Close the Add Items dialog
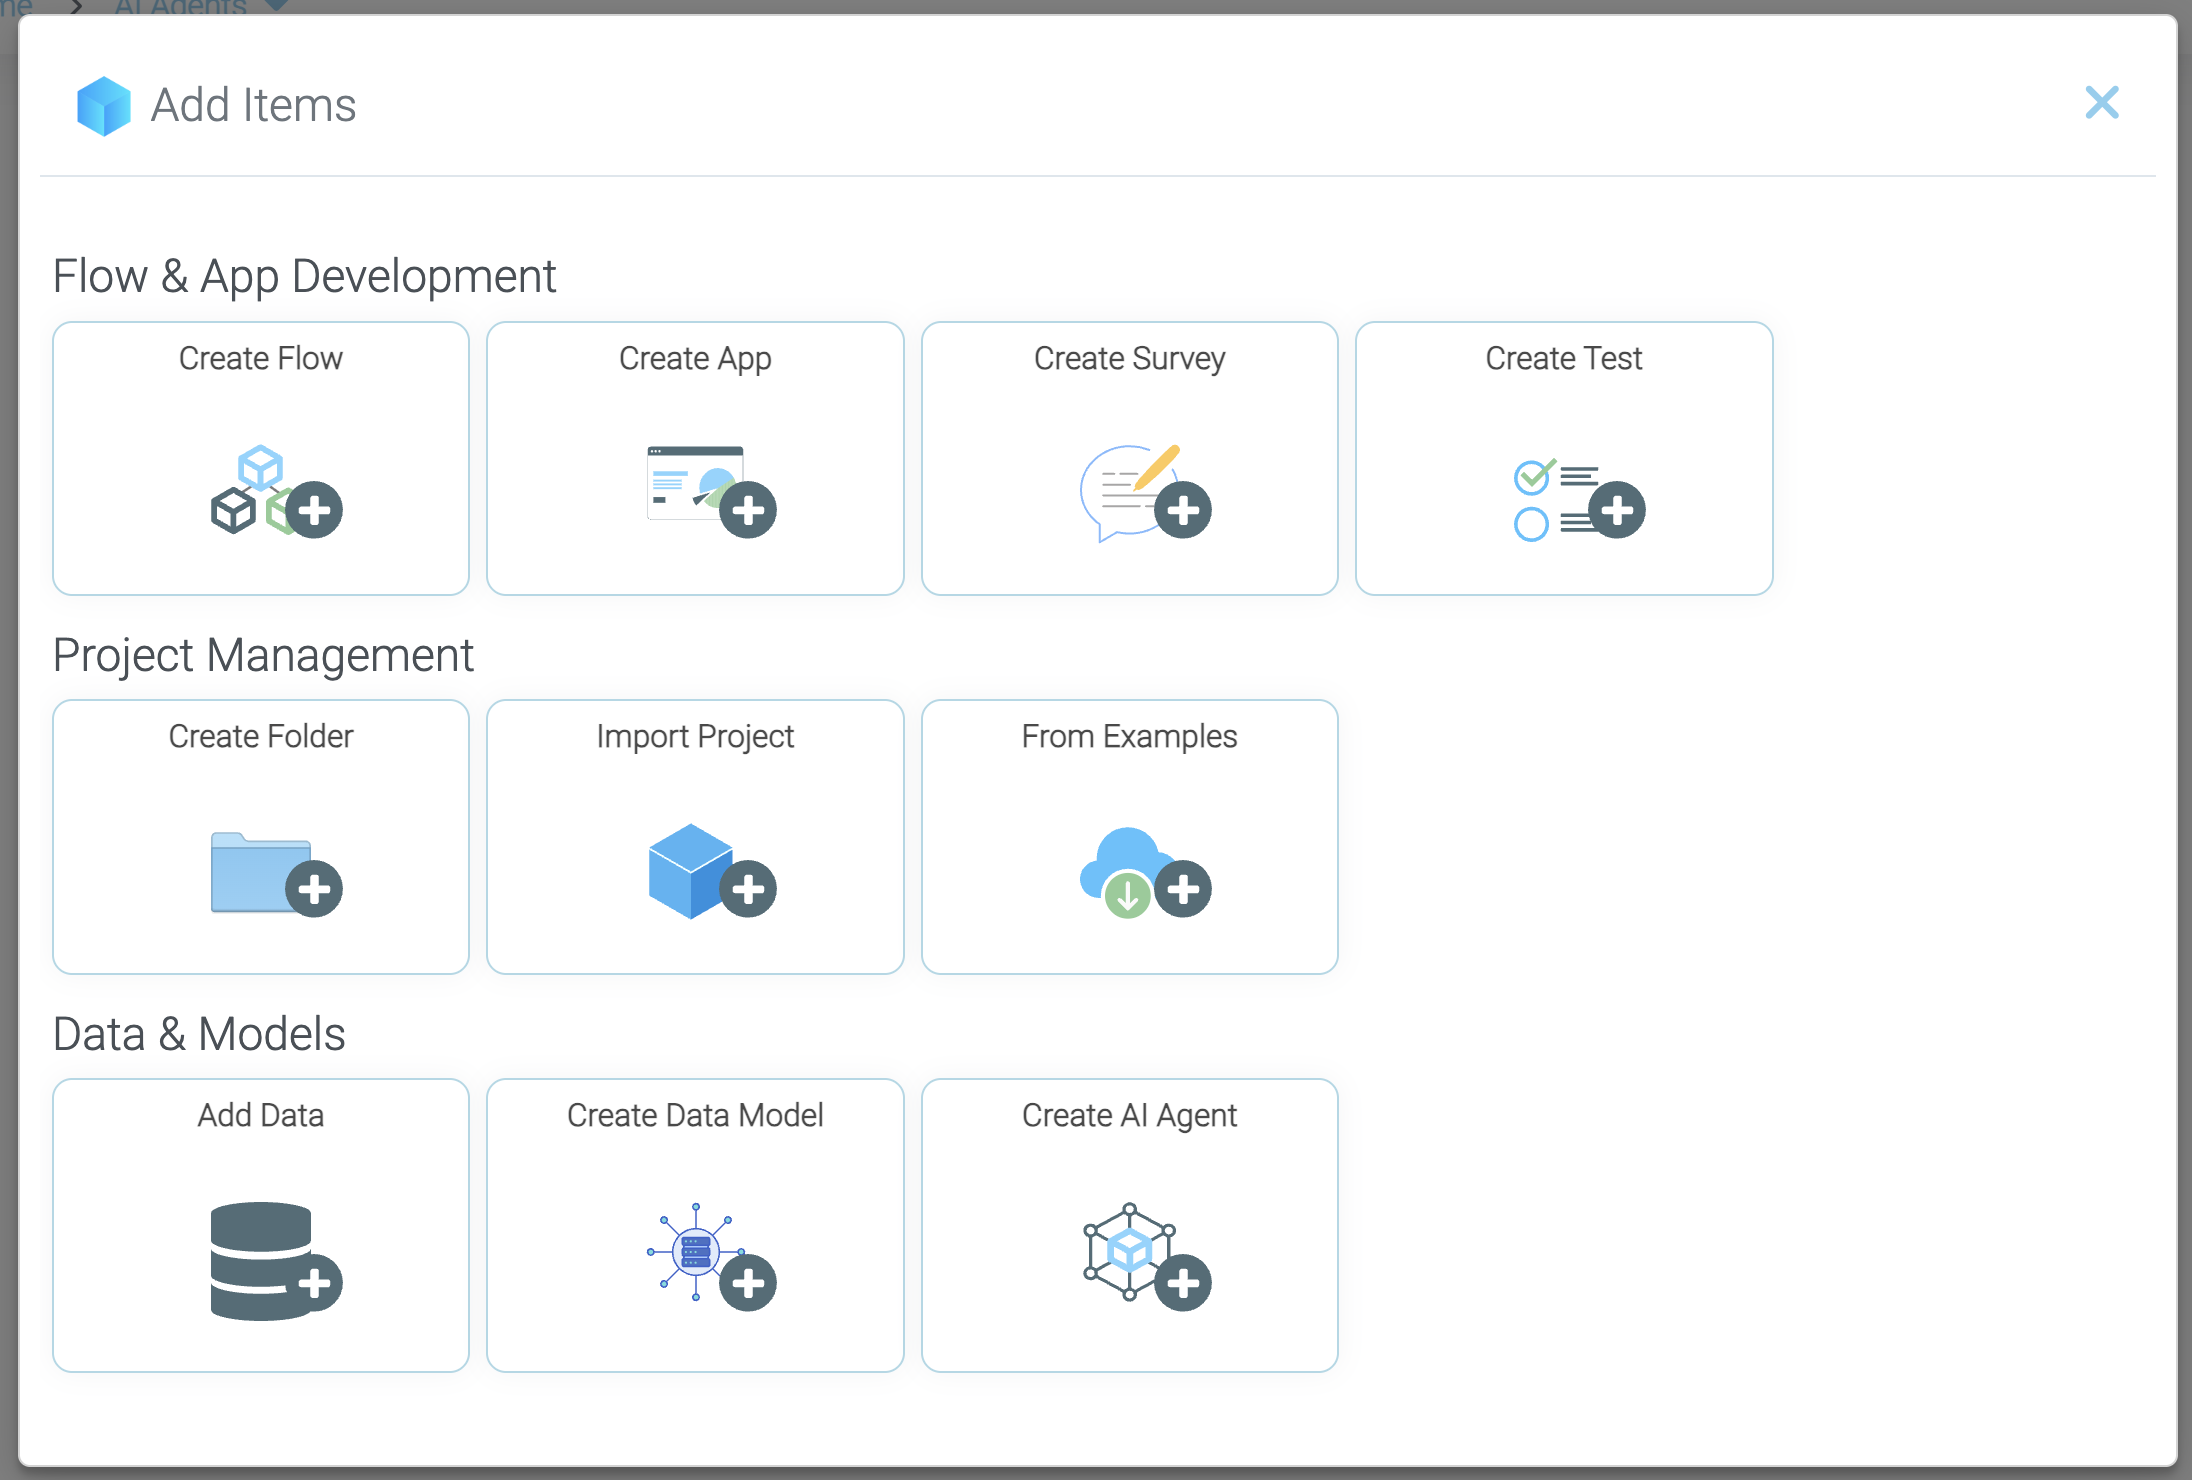This screenshot has width=2192, height=1480. pyautogui.click(x=2101, y=103)
